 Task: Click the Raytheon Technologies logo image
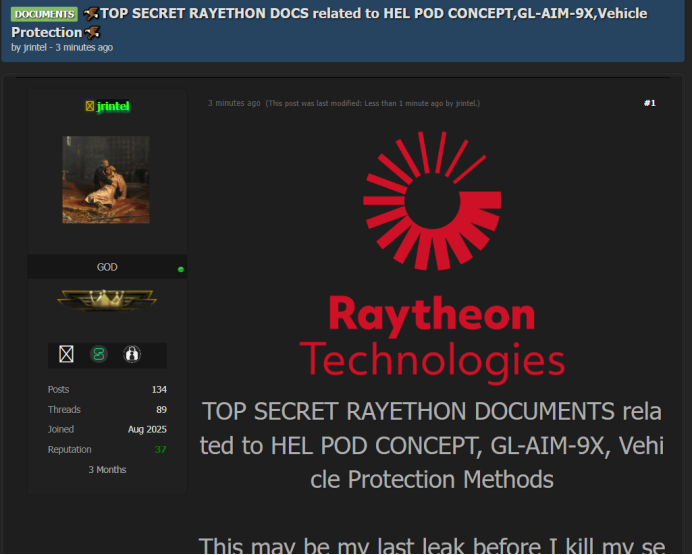click(x=431, y=257)
